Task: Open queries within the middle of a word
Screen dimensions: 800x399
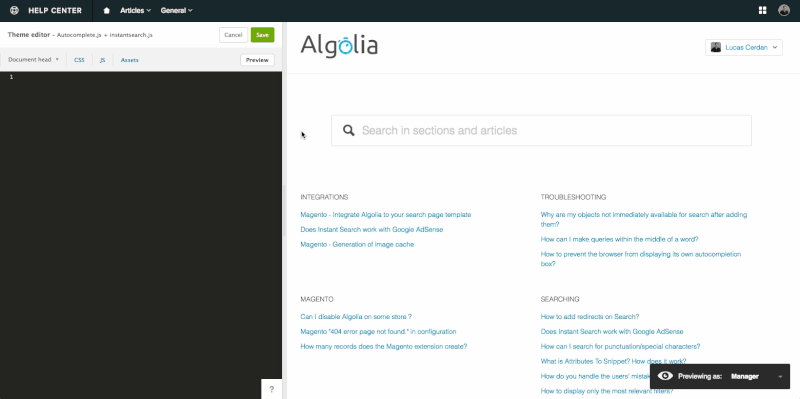Action: coord(619,239)
